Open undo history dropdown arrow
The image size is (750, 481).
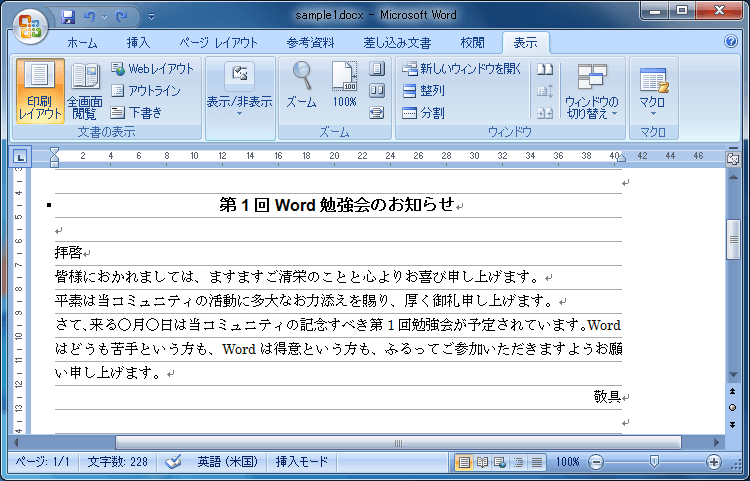coord(104,17)
